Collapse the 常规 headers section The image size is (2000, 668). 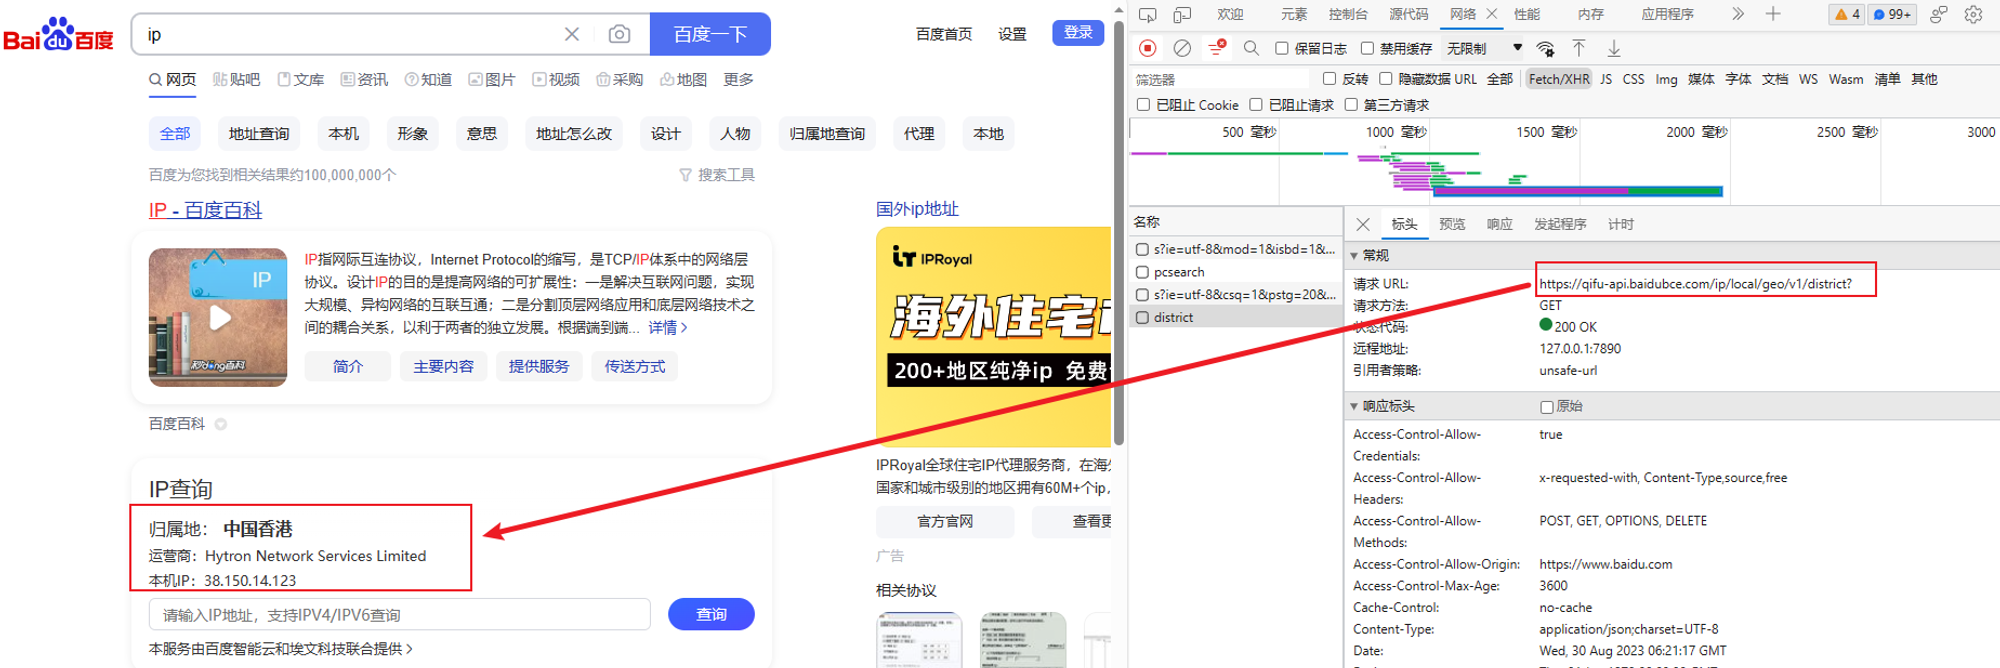coord(1355,255)
